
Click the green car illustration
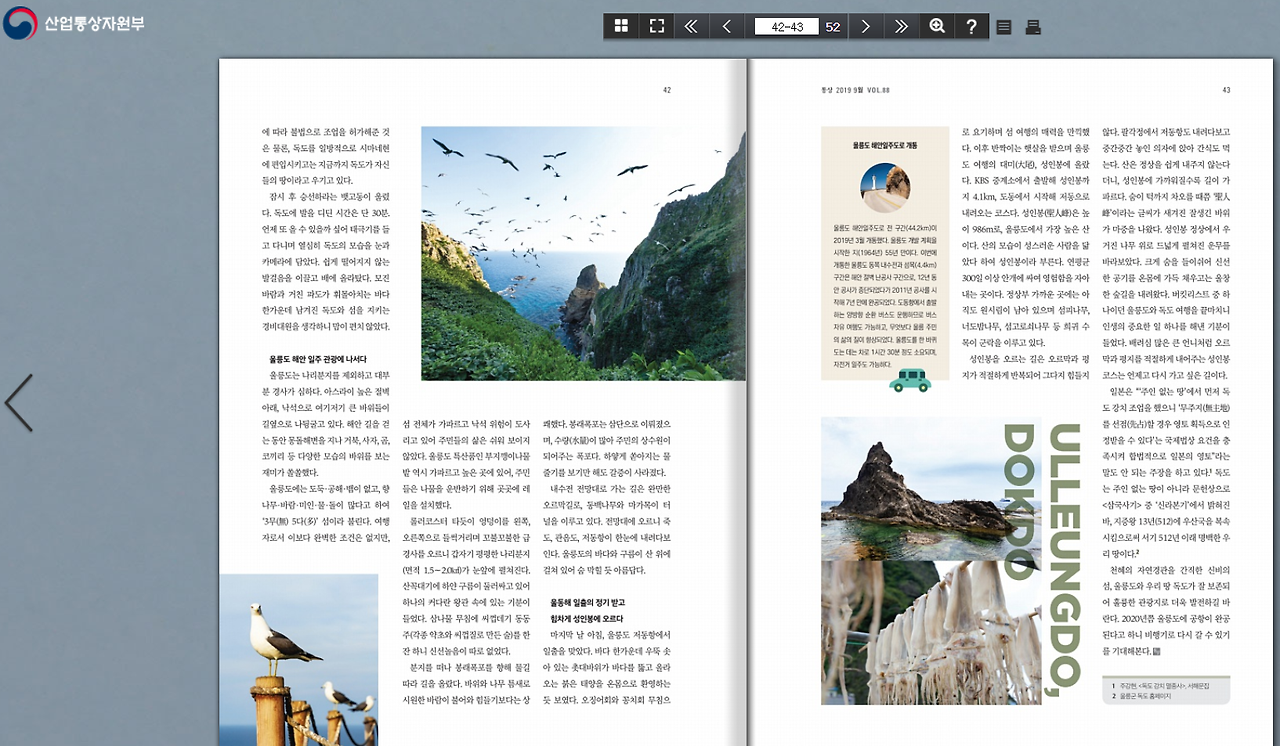909,379
